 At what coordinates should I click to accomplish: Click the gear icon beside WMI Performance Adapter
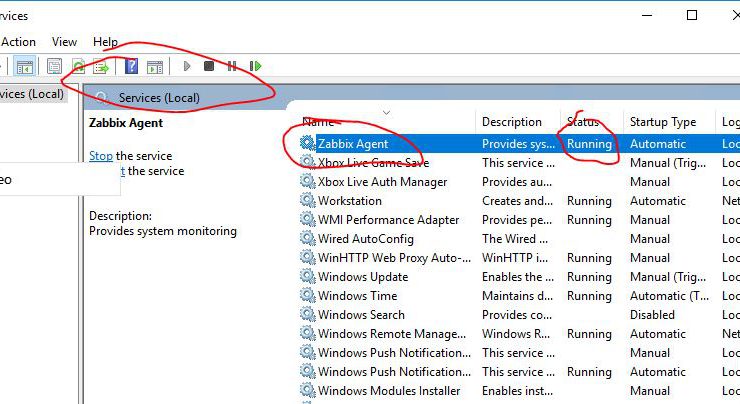coord(307,219)
